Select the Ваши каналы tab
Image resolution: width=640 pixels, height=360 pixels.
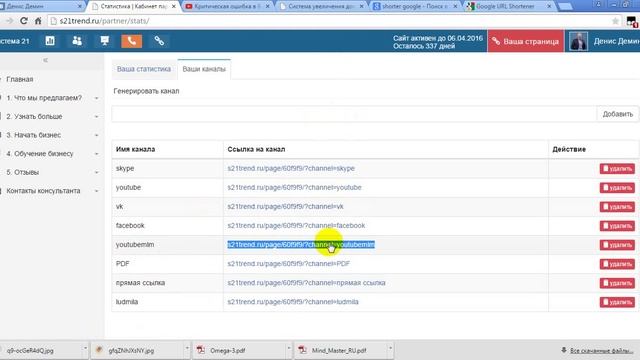point(204,69)
